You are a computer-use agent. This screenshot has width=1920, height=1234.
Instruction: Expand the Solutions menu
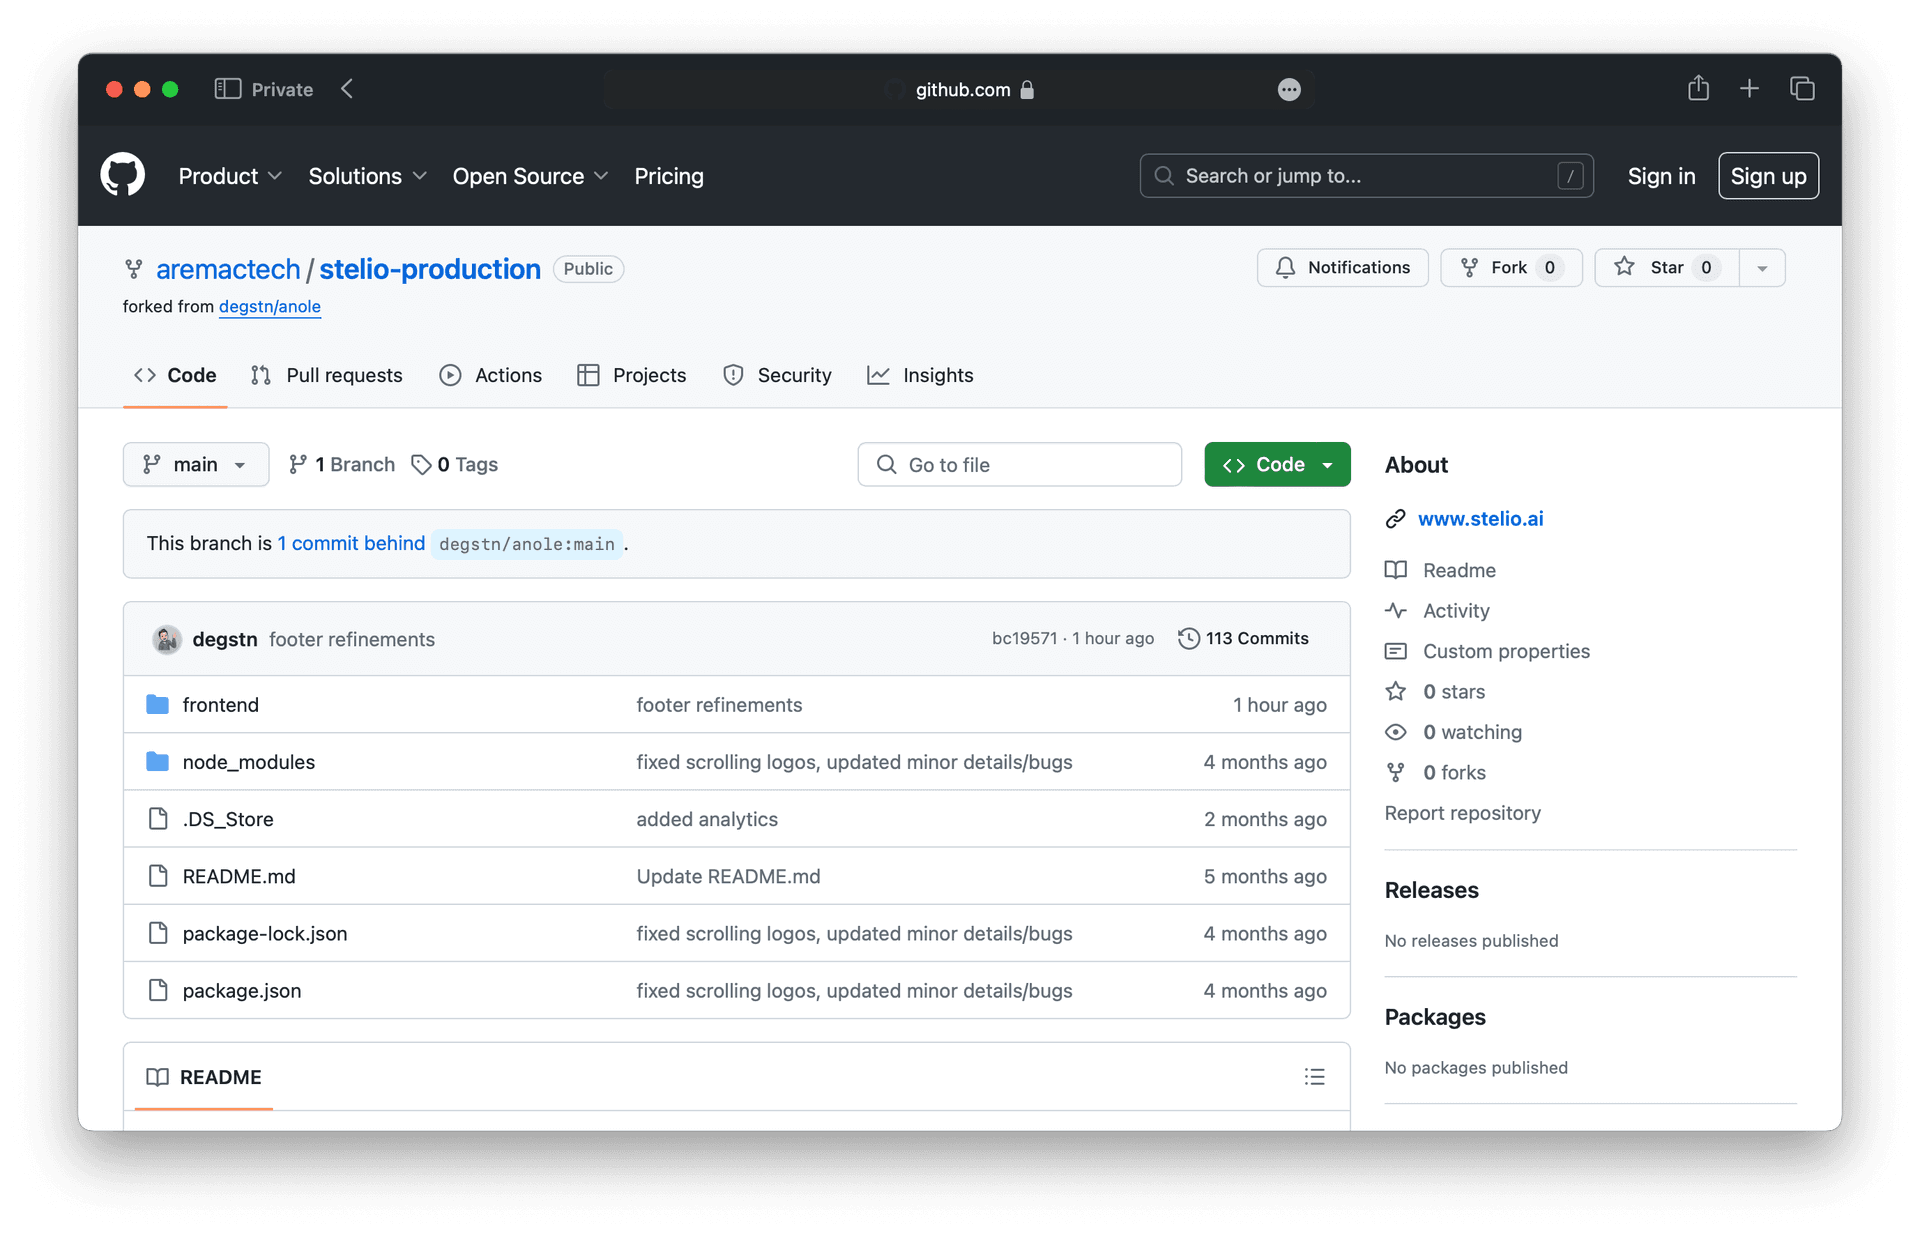[x=367, y=176]
